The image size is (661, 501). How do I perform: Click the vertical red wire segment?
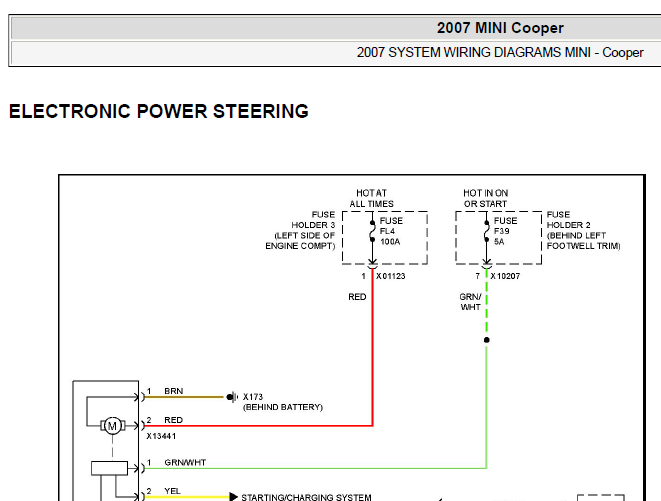tap(373, 346)
